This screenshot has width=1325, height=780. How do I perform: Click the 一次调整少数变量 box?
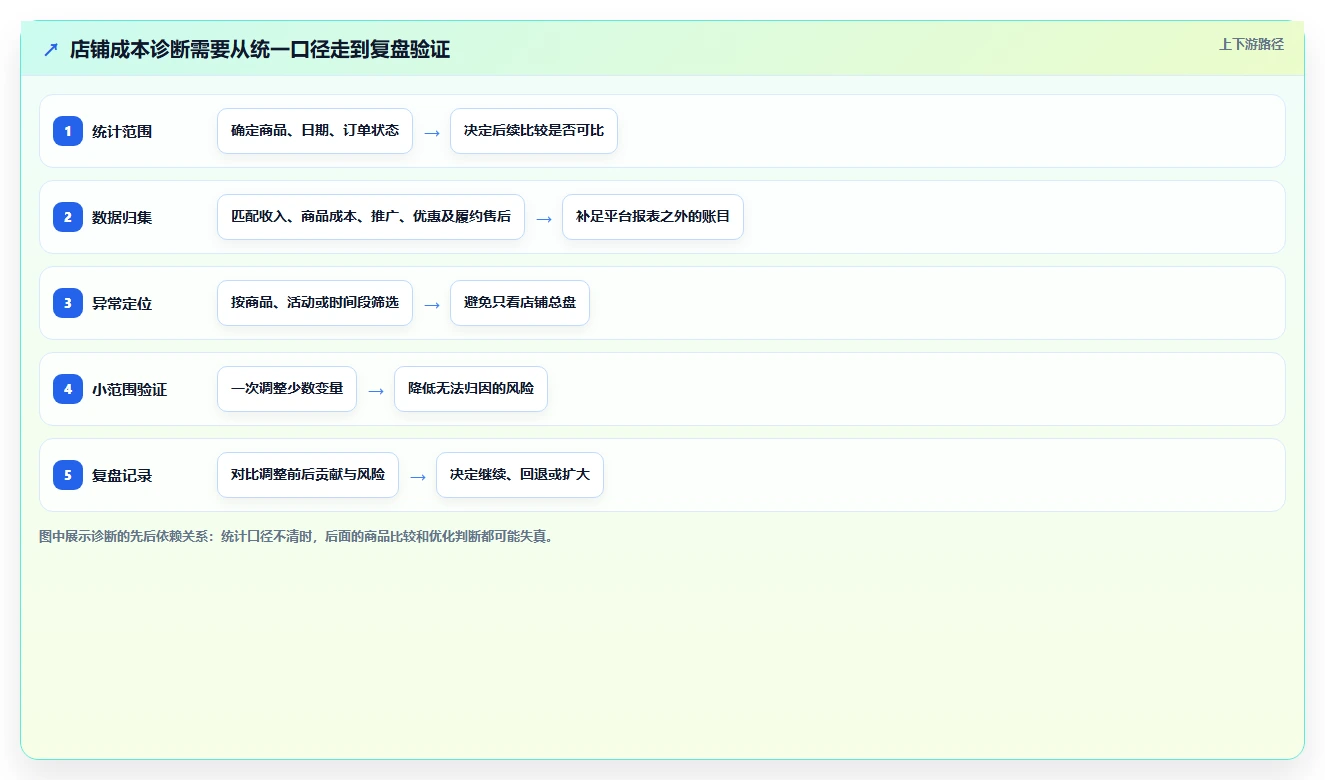click(x=287, y=389)
